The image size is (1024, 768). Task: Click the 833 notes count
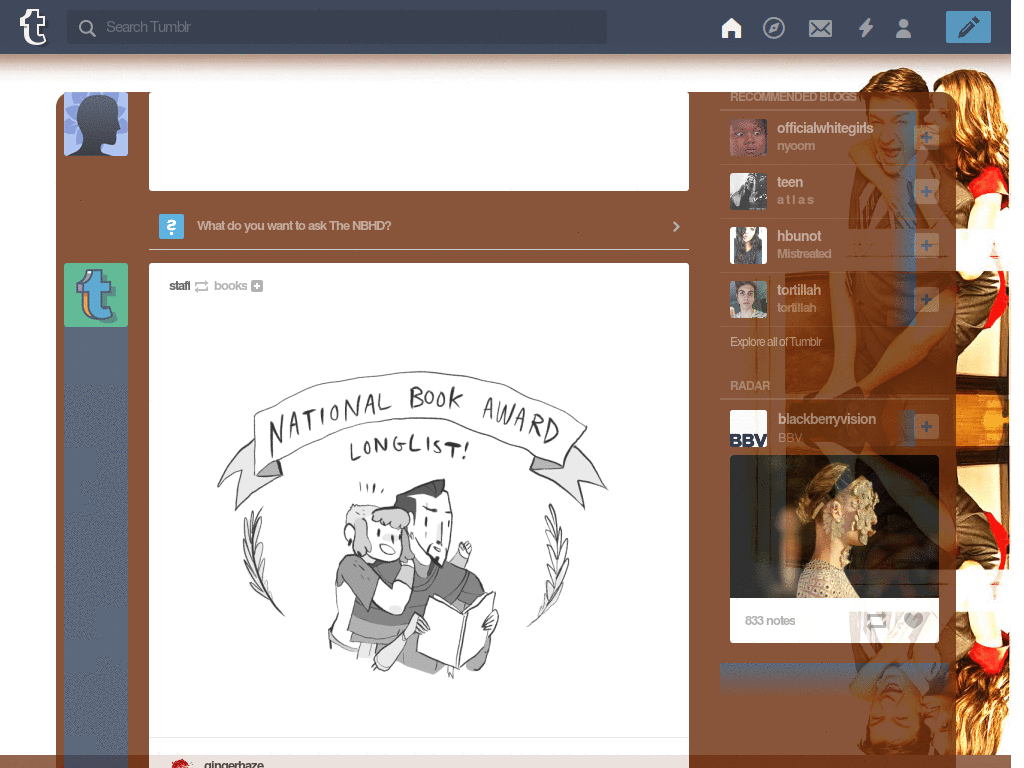click(x=770, y=620)
